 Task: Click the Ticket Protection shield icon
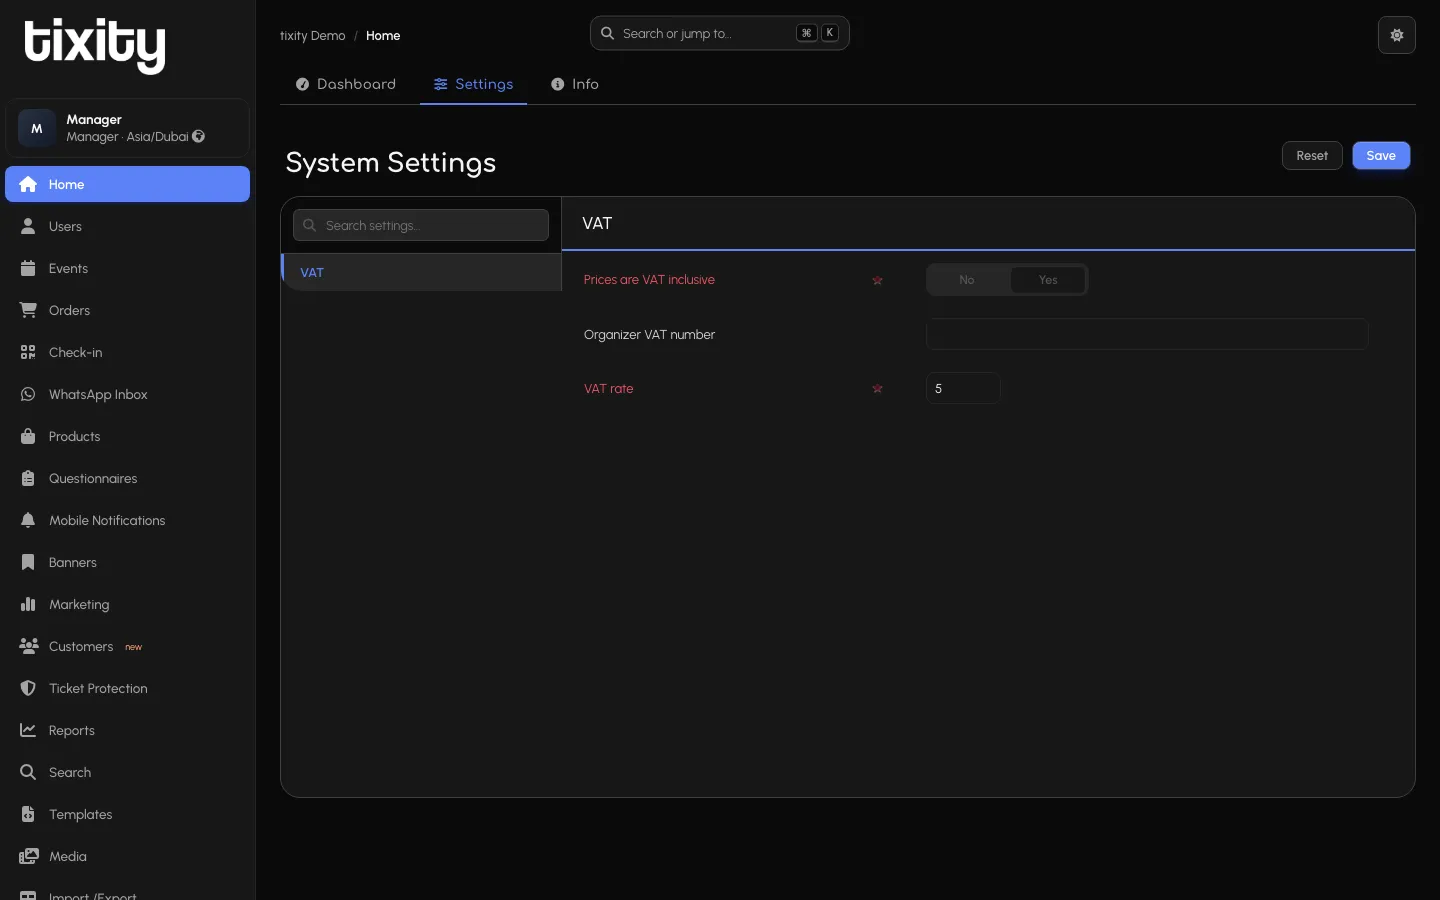point(28,688)
